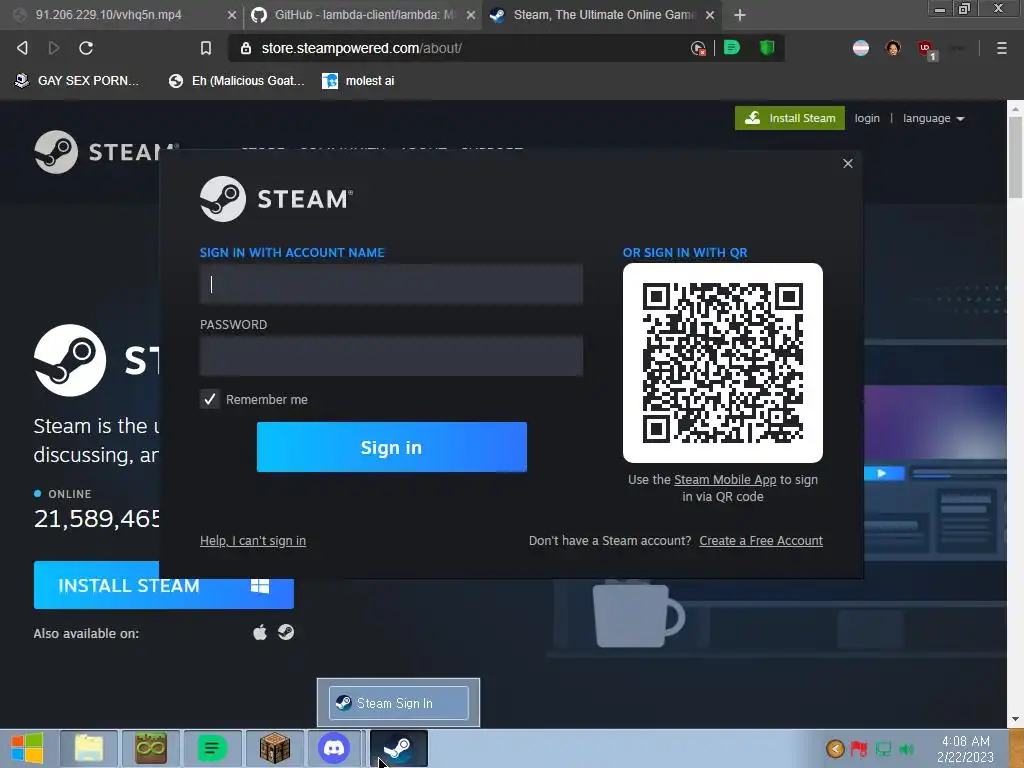Click the address bar URL text
This screenshot has height=768, width=1024.
[362, 48]
